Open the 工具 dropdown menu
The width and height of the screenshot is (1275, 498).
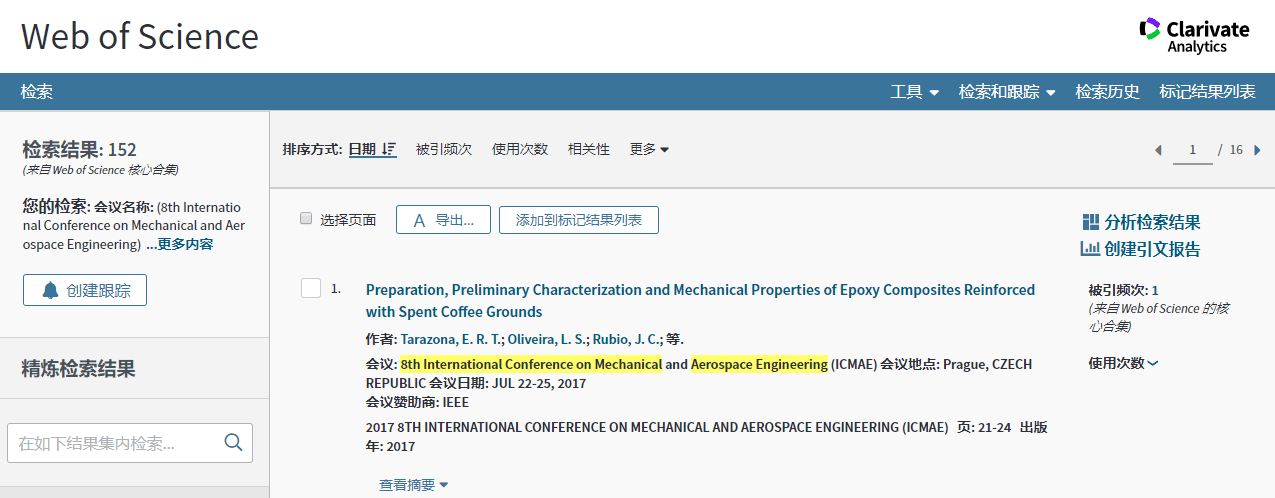[x=914, y=92]
